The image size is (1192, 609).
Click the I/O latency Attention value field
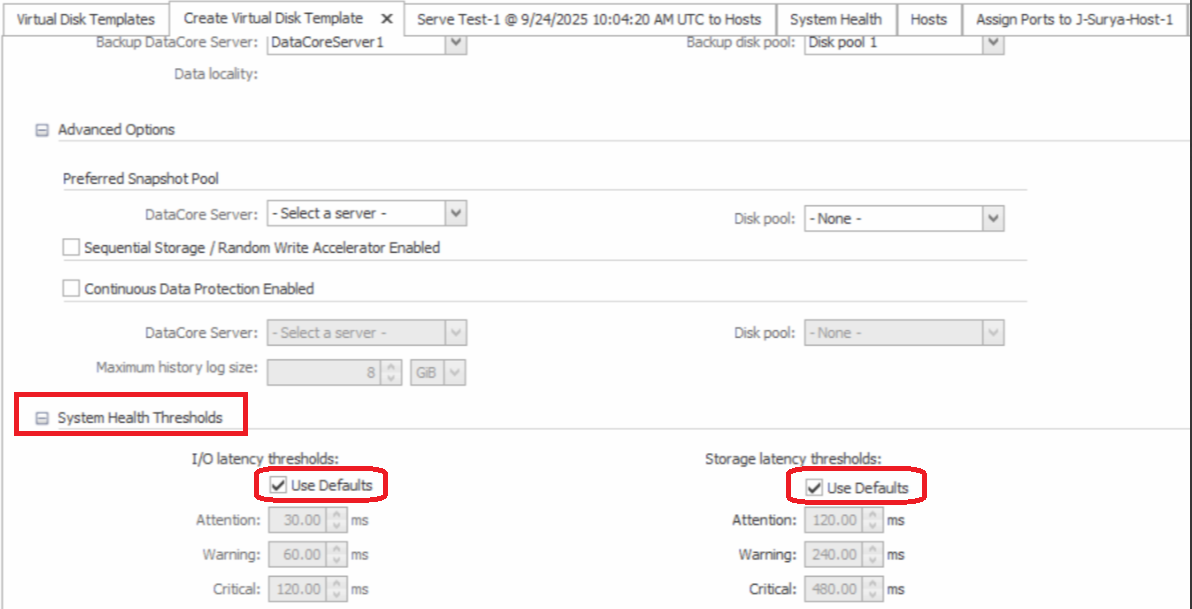pos(298,520)
